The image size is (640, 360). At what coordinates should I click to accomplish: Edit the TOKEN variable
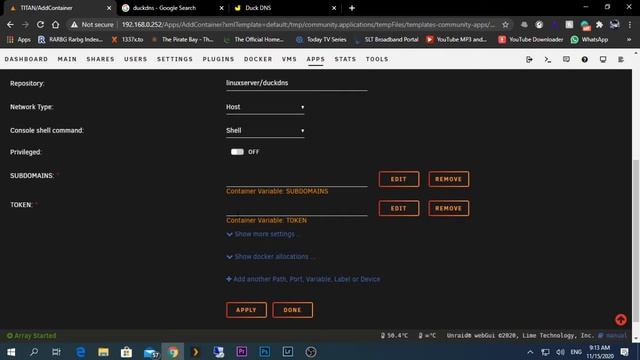(x=398, y=208)
